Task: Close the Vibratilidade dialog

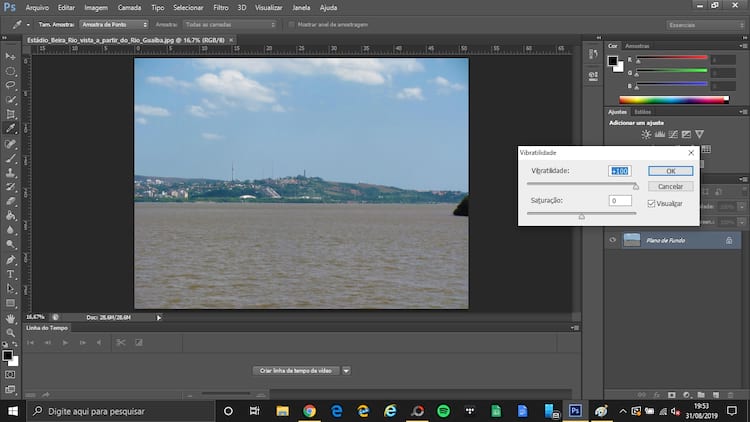Action: click(x=691, y=153)
